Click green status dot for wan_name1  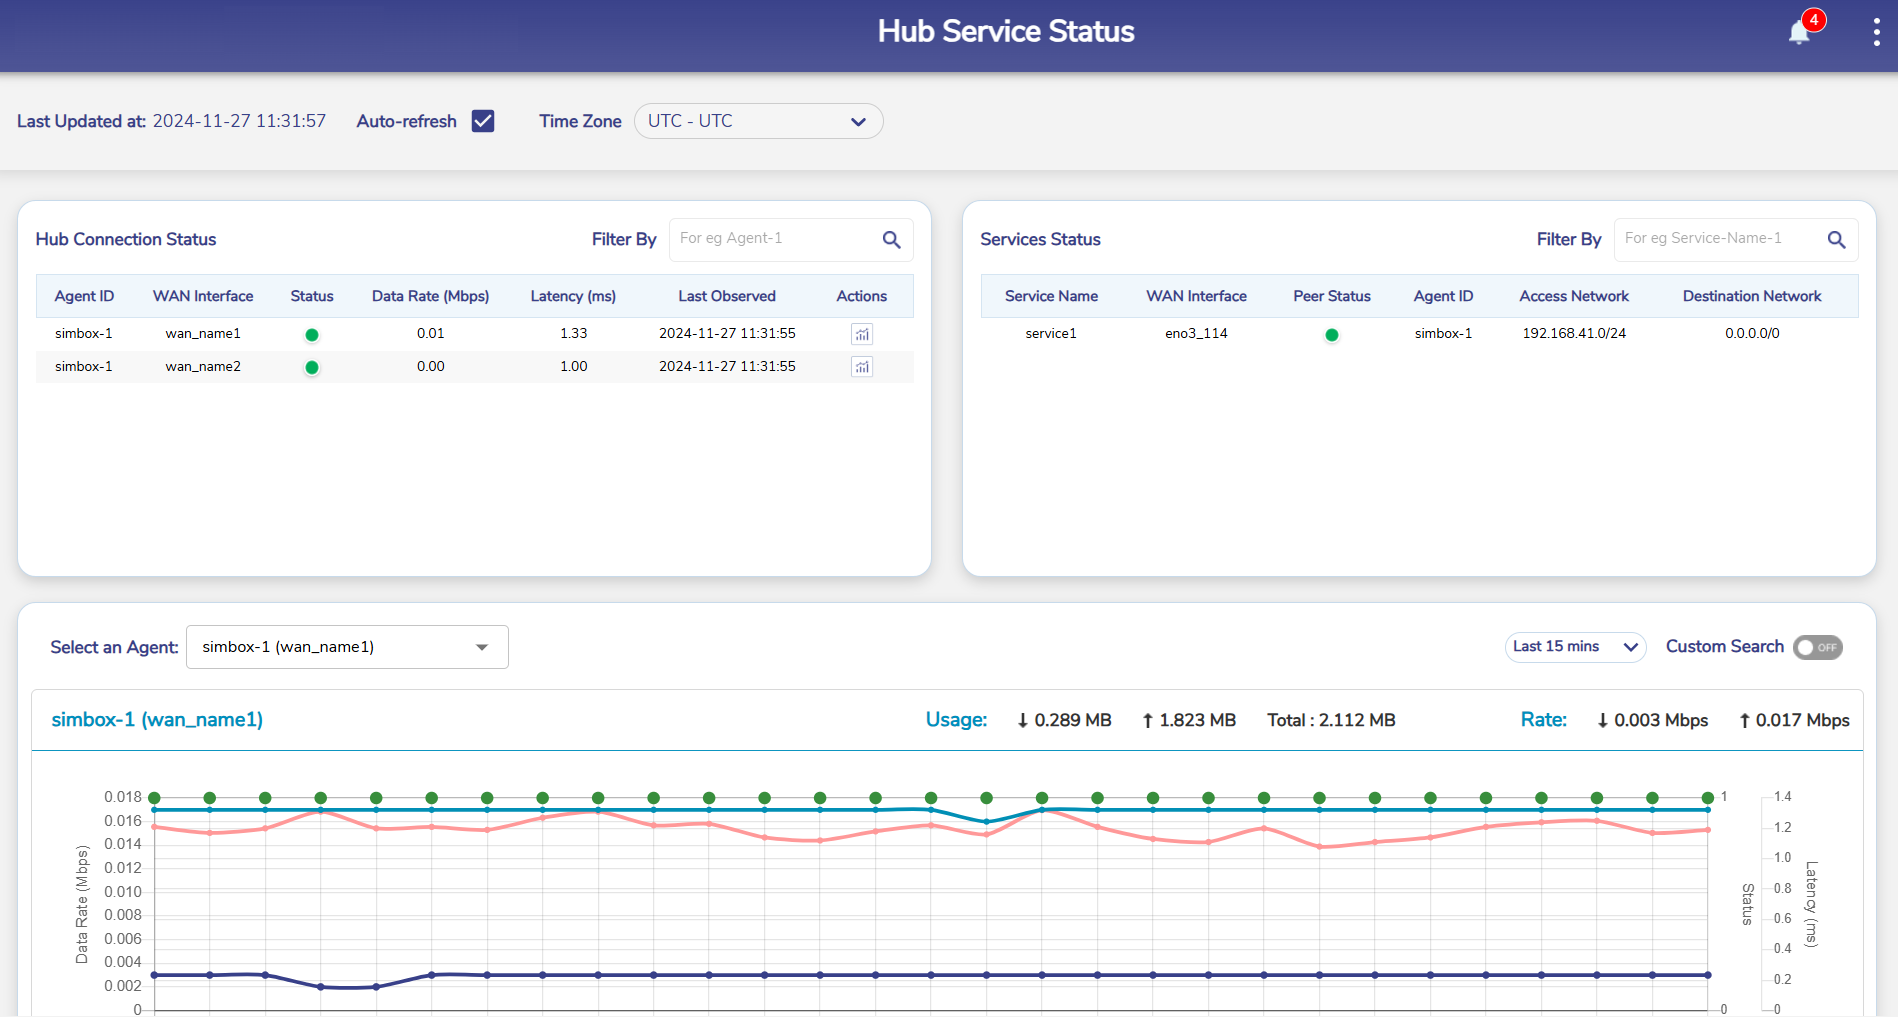click(x=312, y=335)
